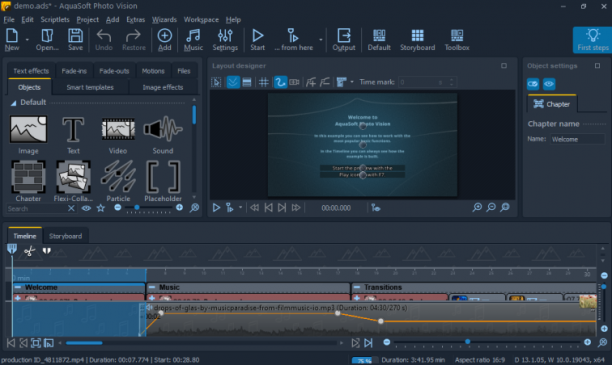Collapse the Transitions chapter in timeline

point(356,287)
